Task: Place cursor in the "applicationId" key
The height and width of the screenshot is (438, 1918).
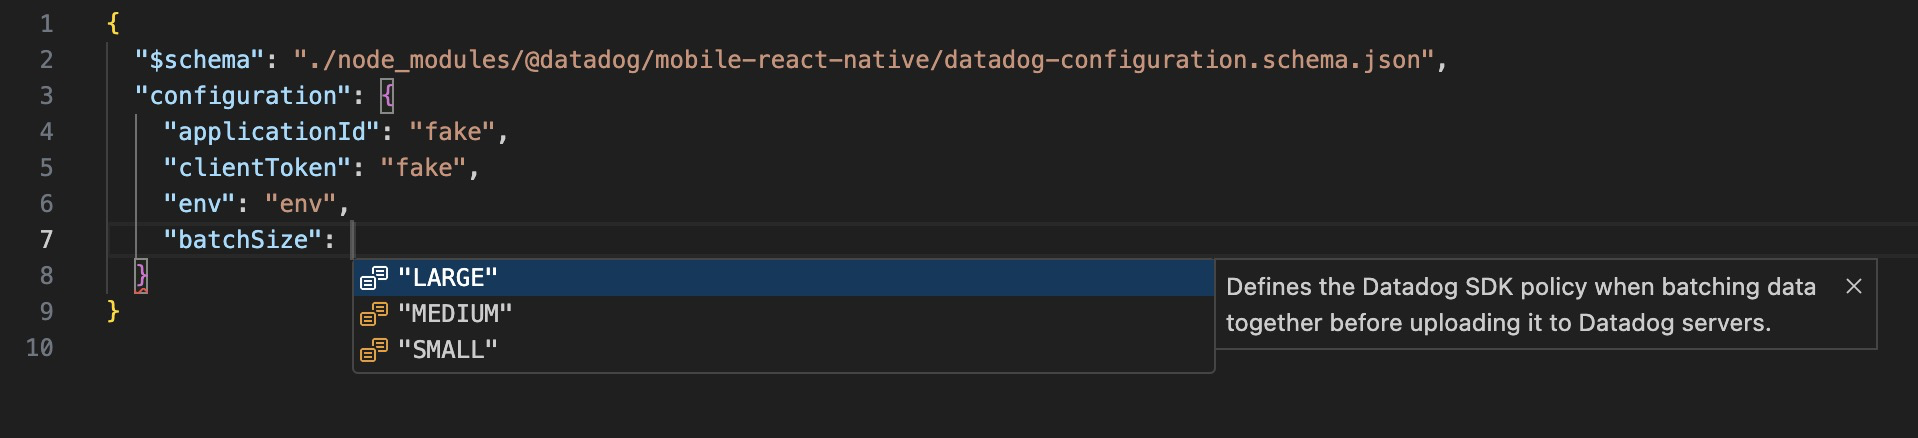Action: click(x=271, y=132)
